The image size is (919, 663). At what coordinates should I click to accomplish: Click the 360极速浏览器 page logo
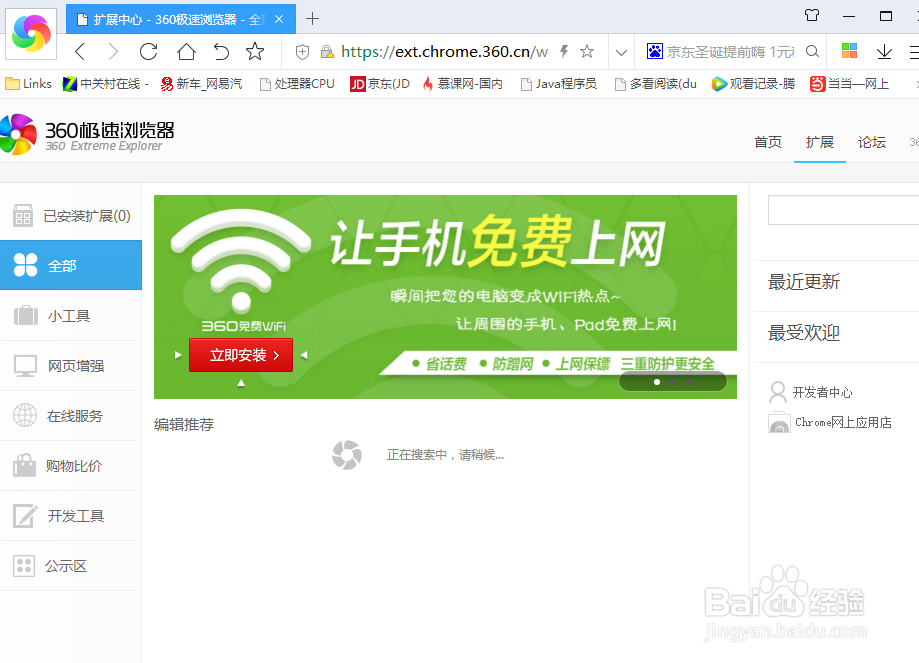click(x=87, y=134)
